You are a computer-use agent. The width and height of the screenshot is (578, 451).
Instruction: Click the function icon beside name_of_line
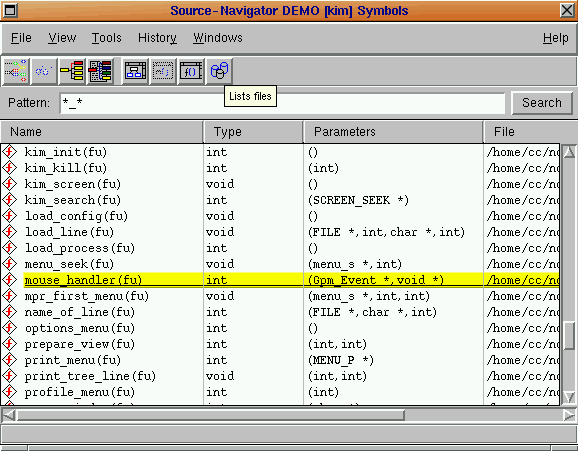pyautogui.click(x=10, y=312)
